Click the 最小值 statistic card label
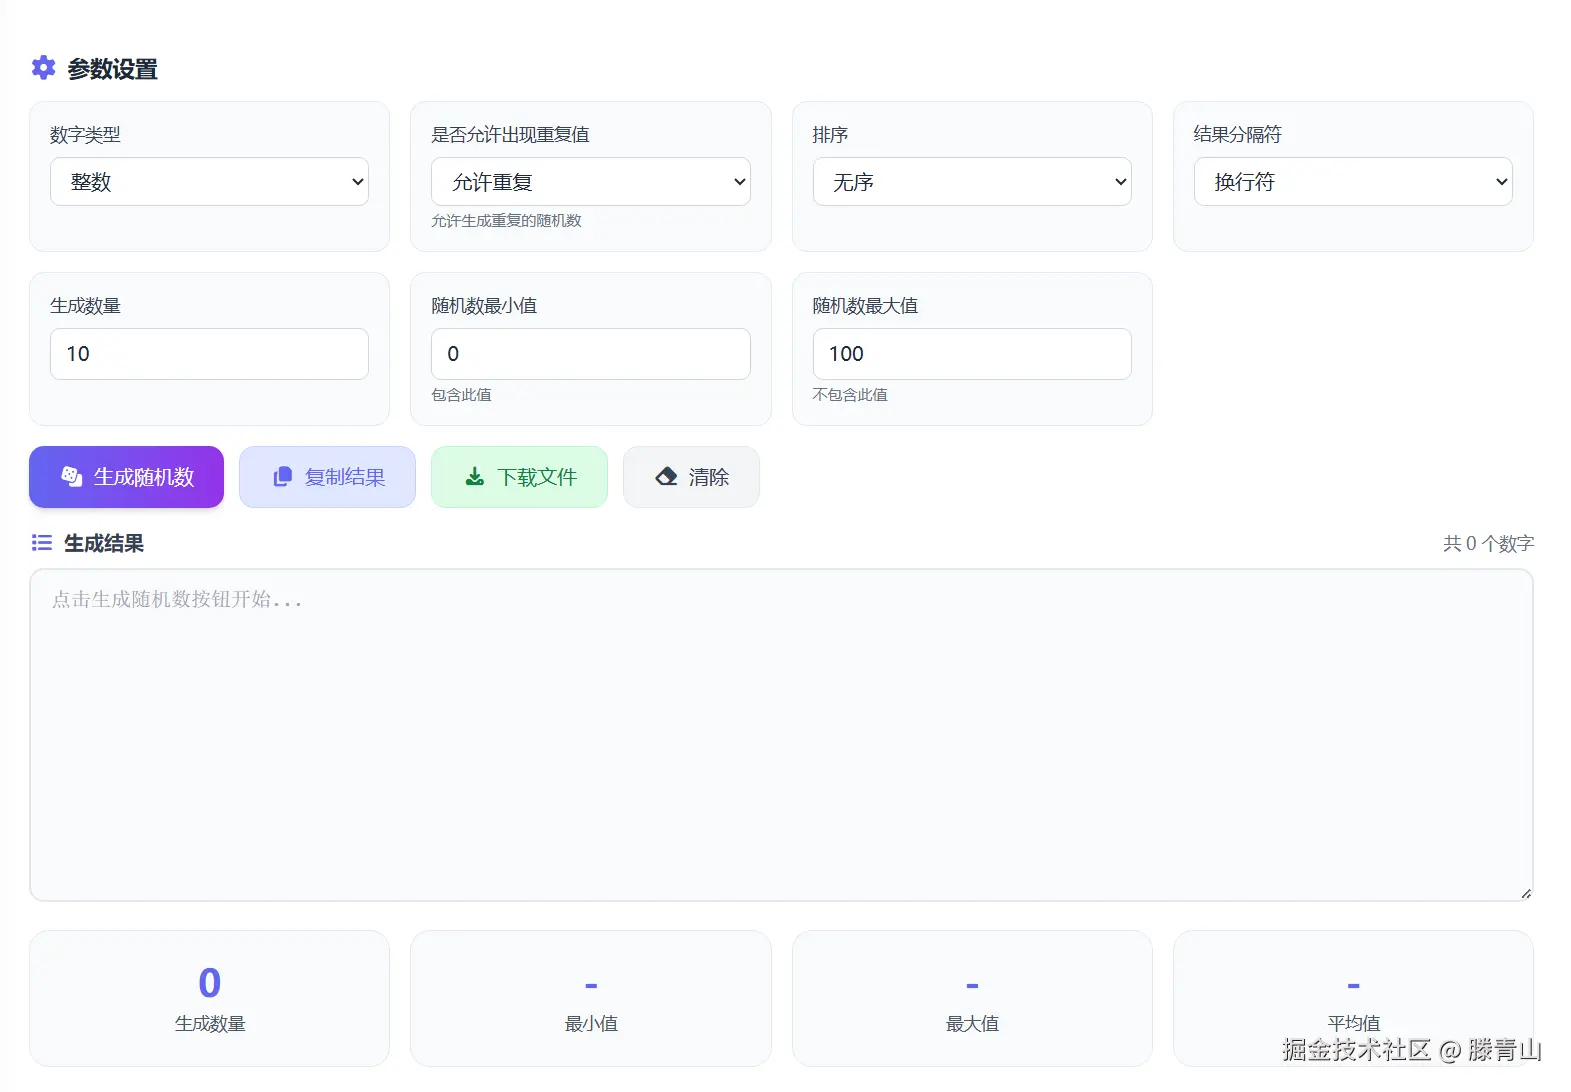Viewport: 1571px width, 1092px height. 591,1024
